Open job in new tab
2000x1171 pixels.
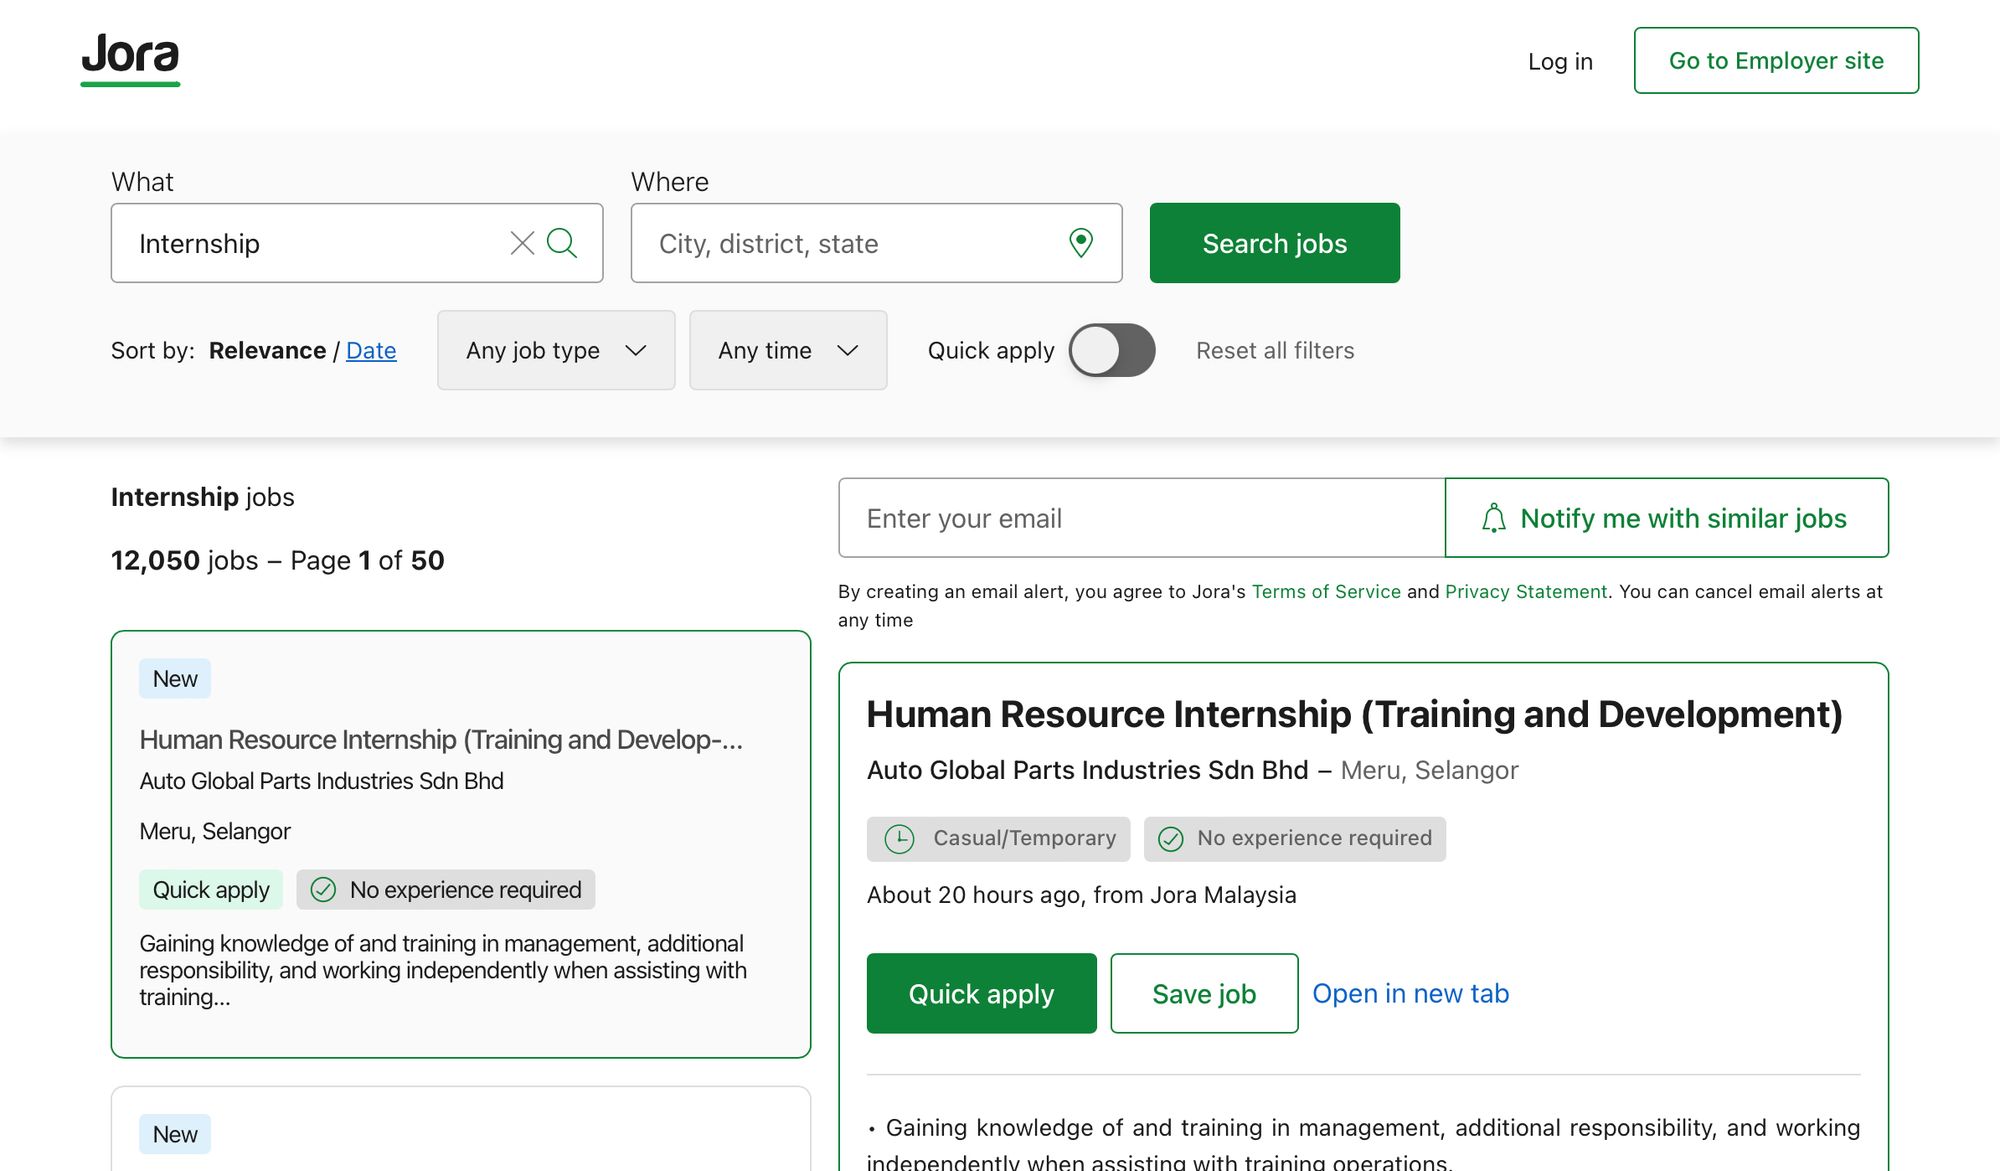[1410, 993]
